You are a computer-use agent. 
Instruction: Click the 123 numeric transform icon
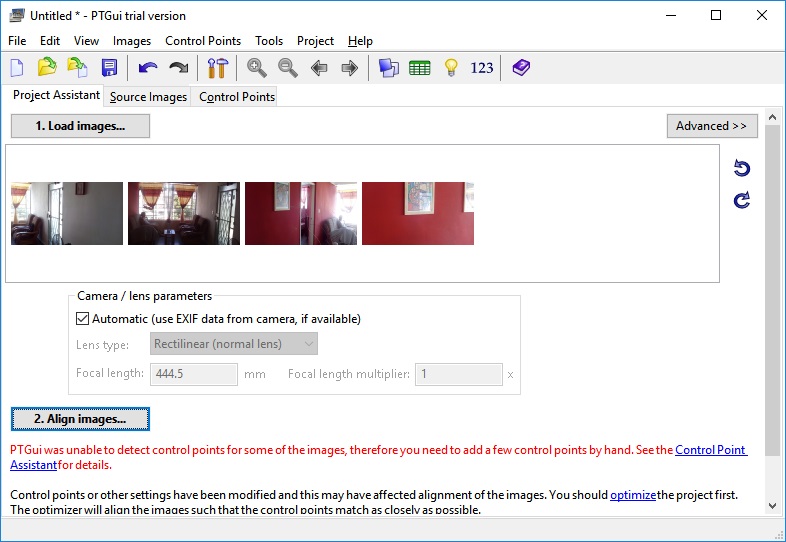click(x=482, y=67)
